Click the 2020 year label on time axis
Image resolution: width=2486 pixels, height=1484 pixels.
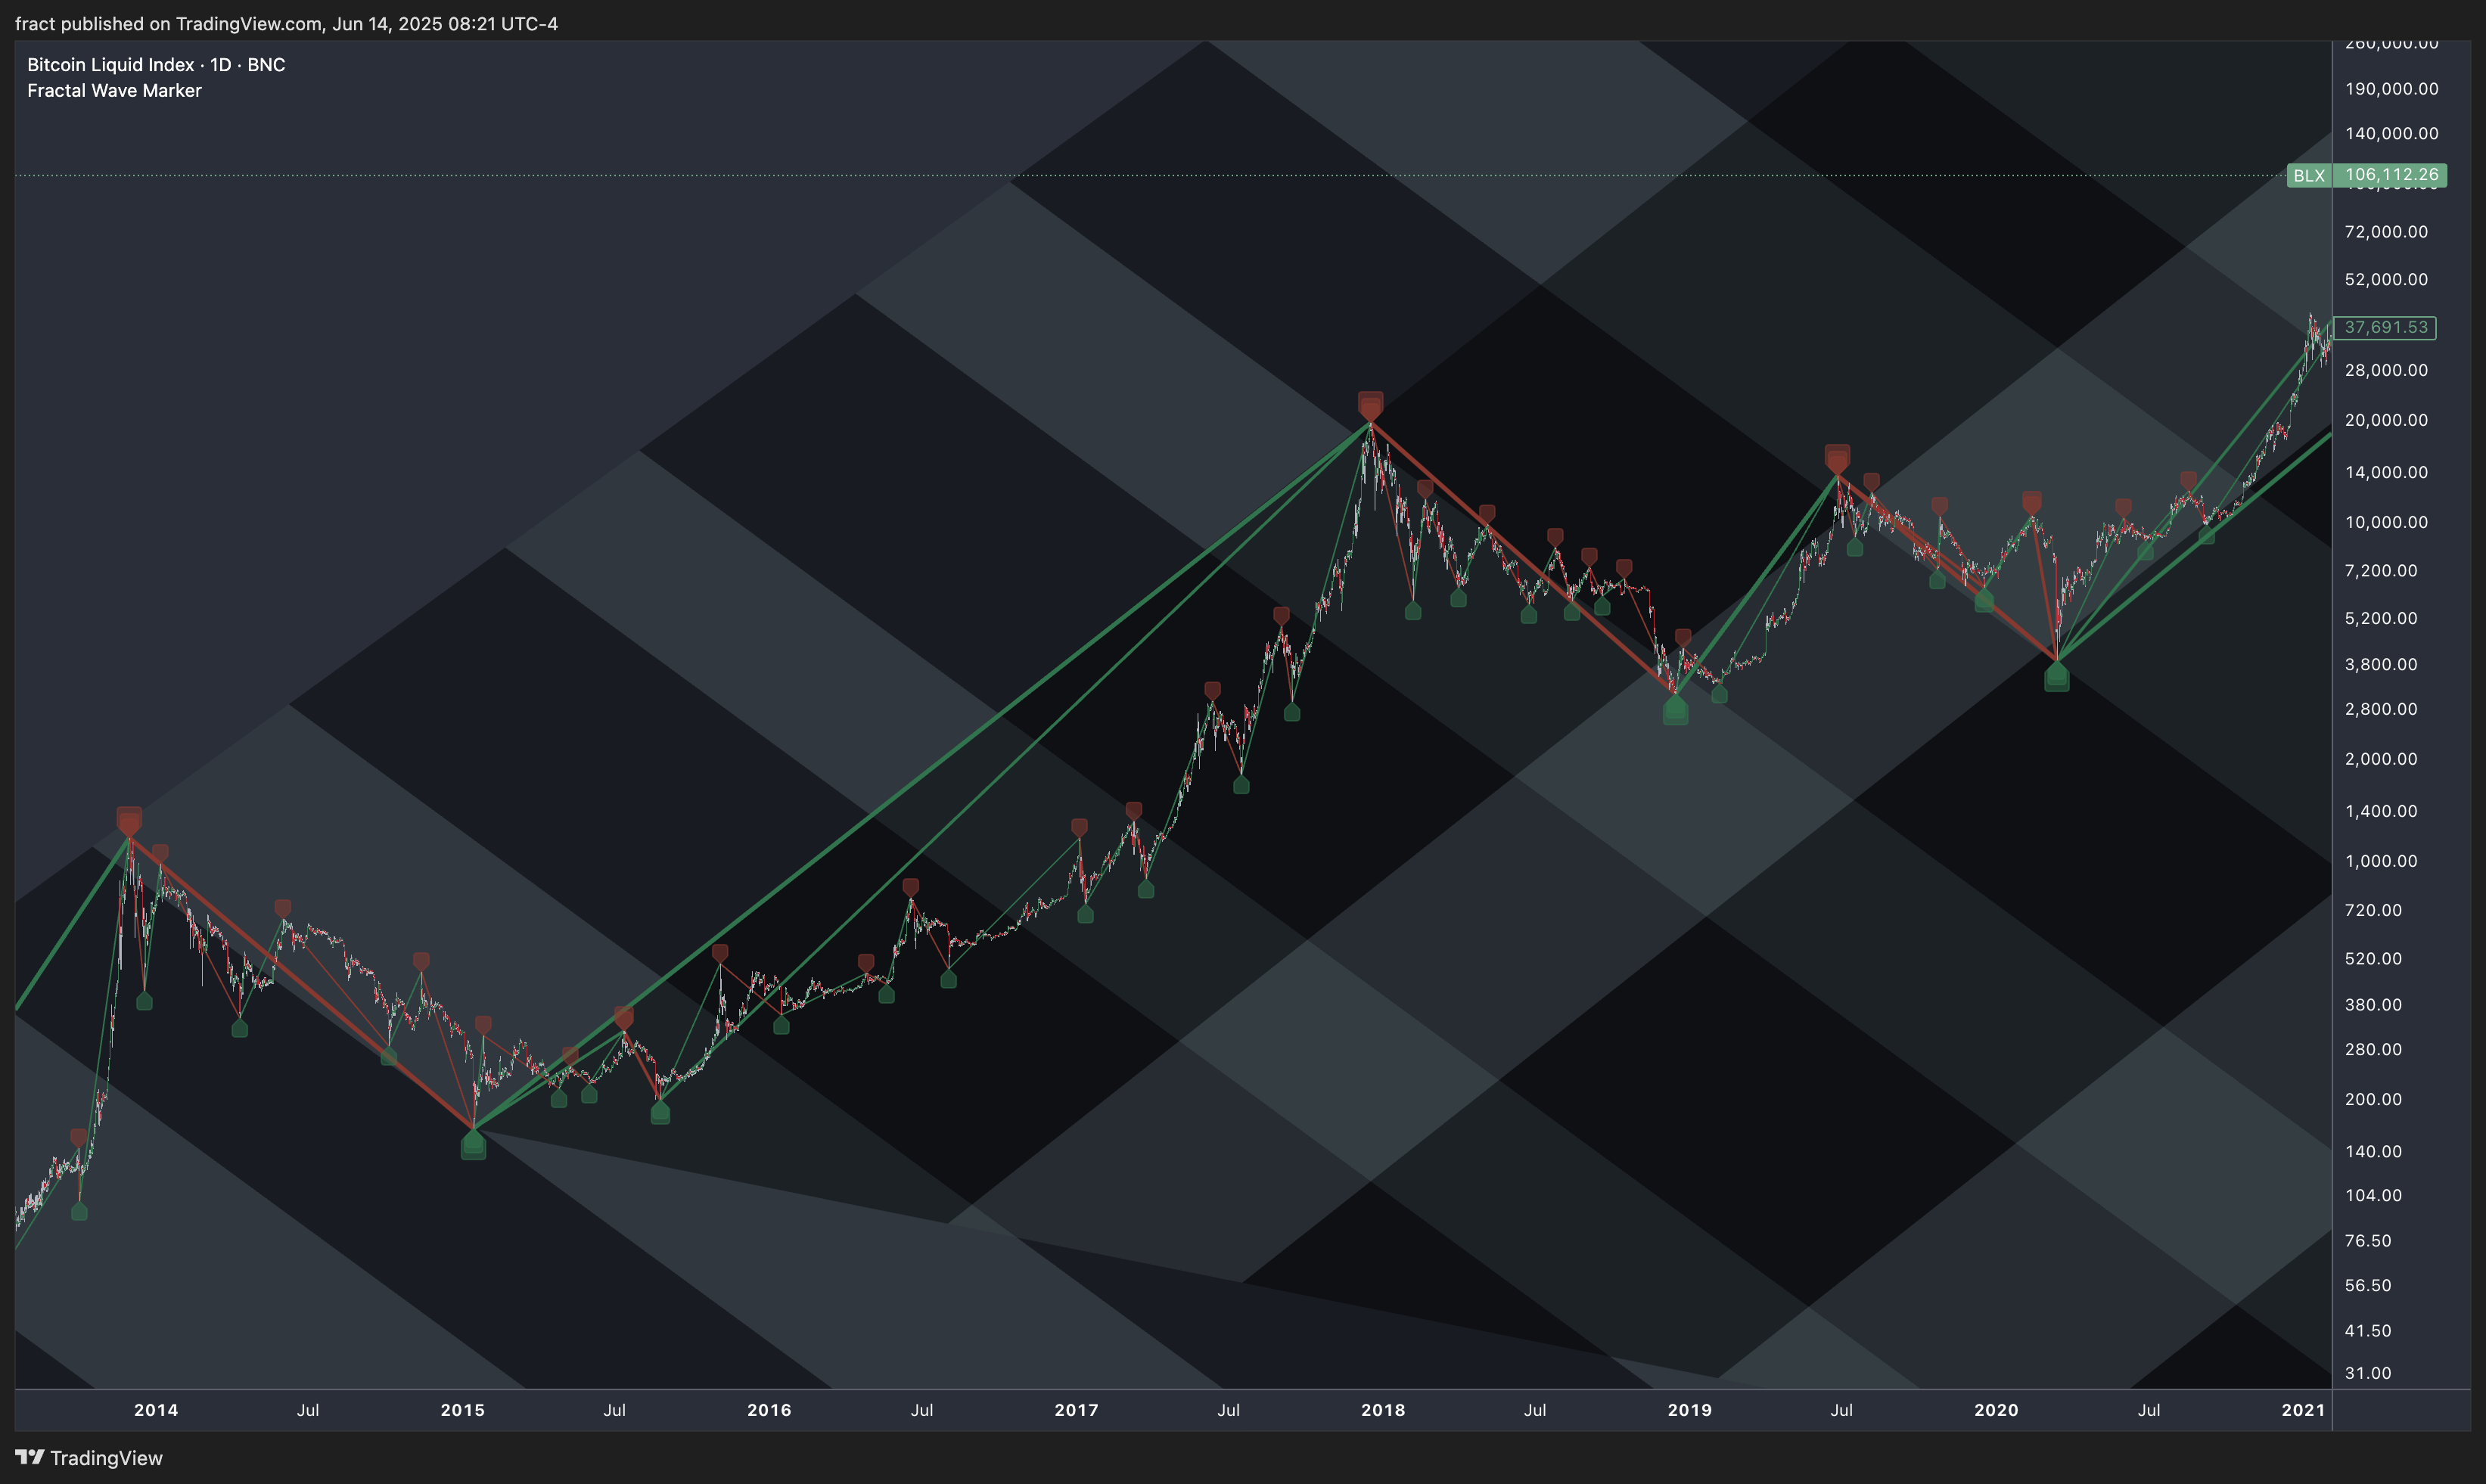(x=1997, y=1410)
